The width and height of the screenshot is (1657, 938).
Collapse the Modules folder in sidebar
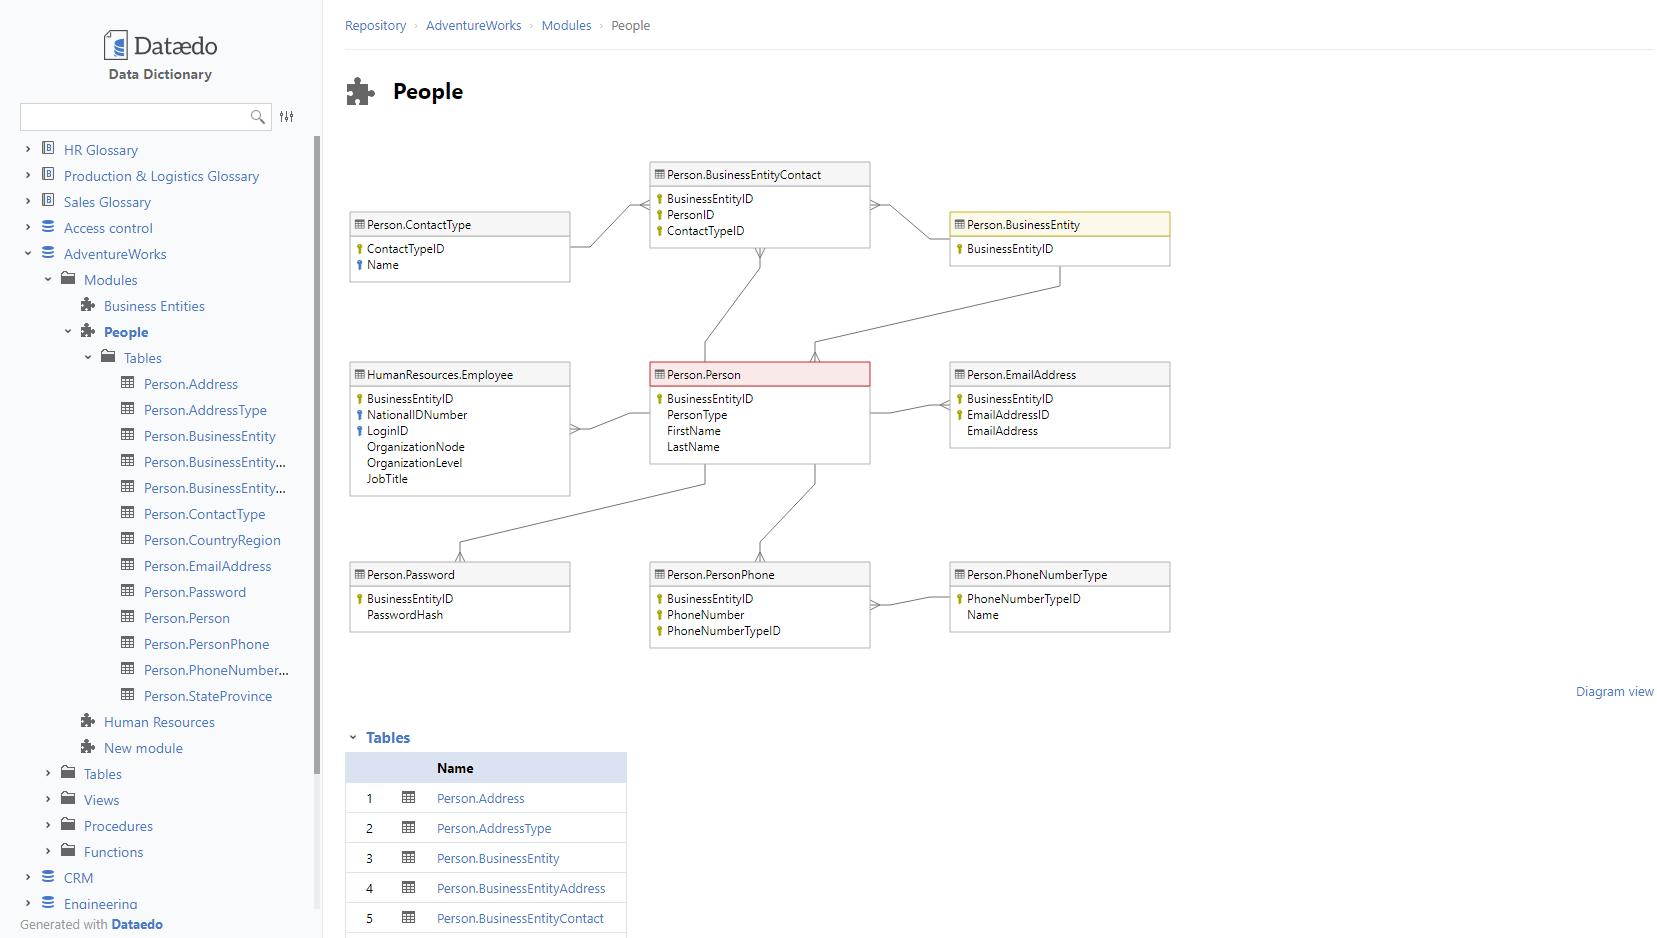click(48, 280)
